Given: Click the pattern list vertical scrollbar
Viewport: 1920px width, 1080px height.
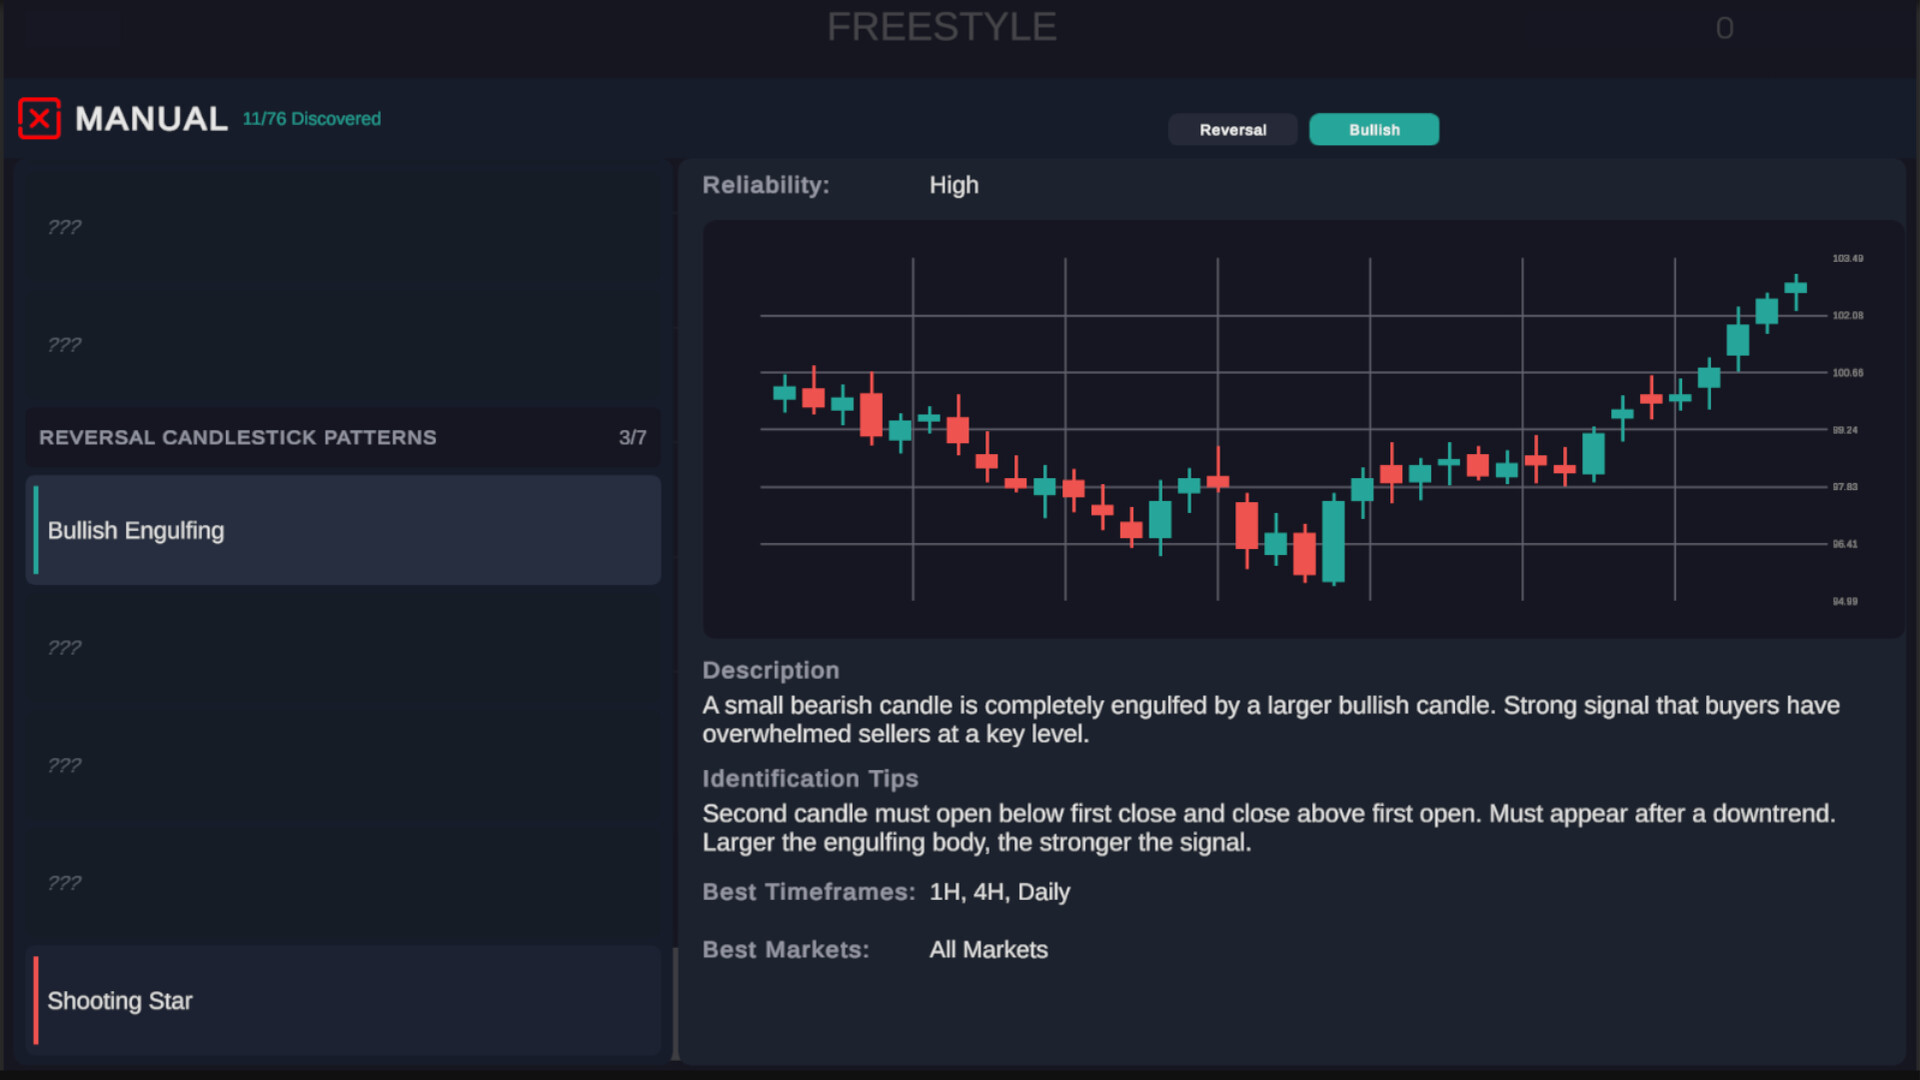Looking at the screenshot, I should click(675, 1003).
